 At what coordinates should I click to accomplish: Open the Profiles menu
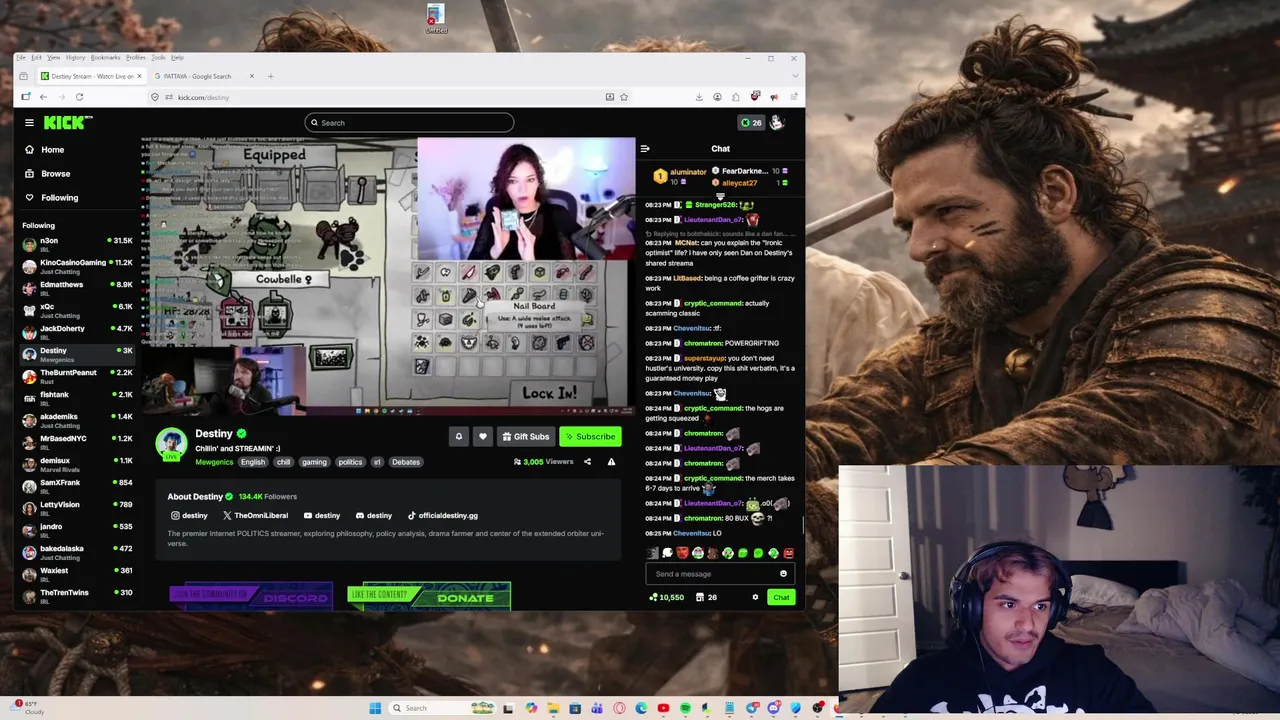click(135, 58)
